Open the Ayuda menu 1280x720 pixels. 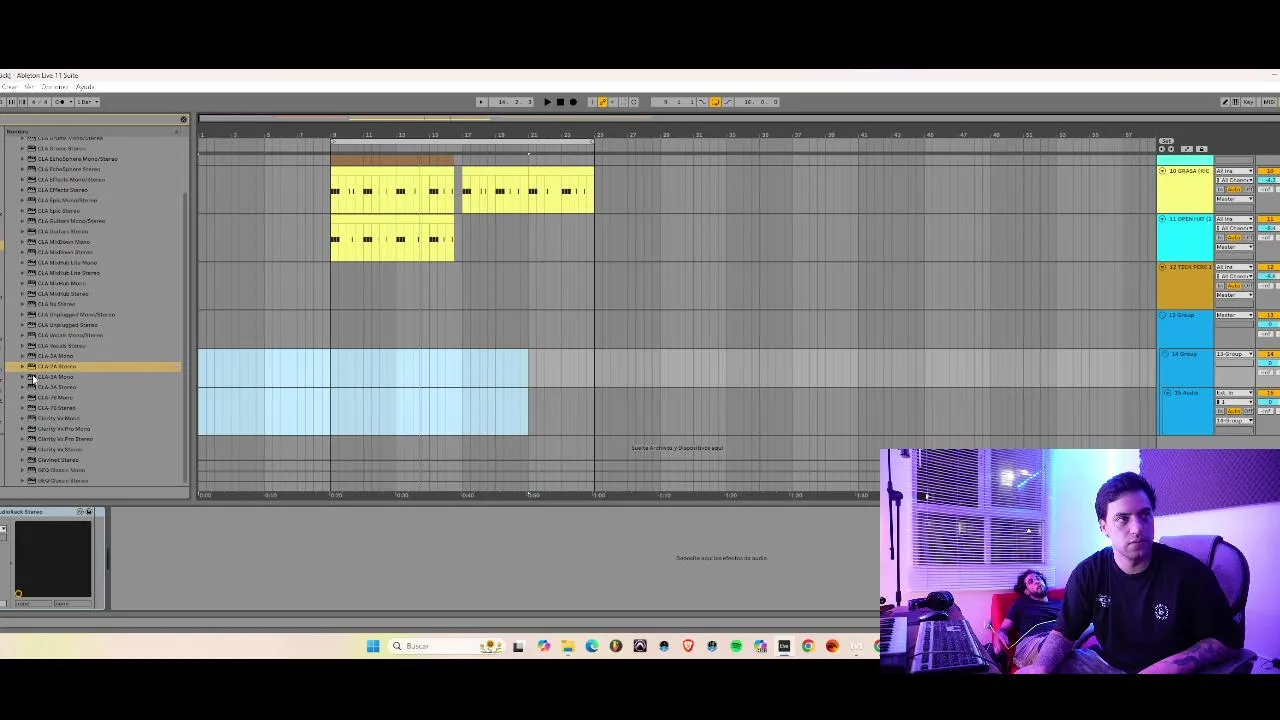[85, 87]
